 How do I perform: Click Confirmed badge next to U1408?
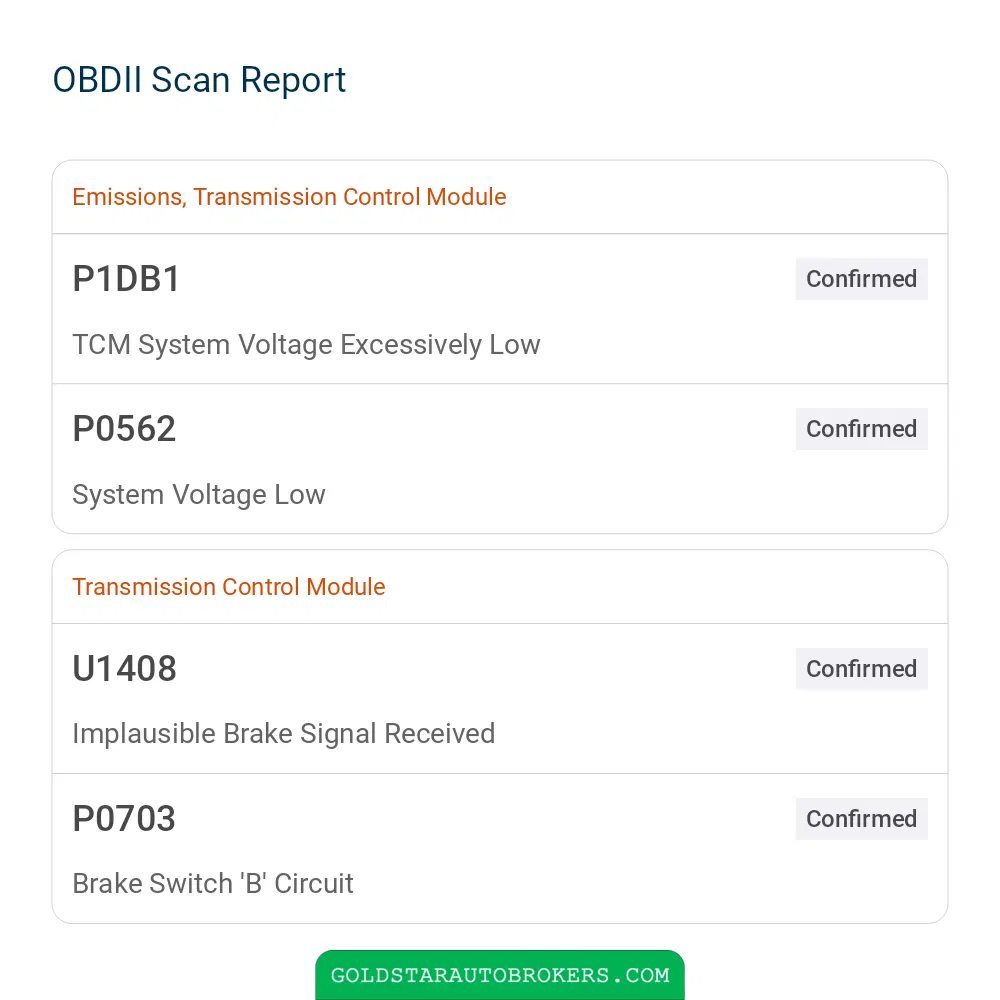pyautogui.click(x=861, y=668)
